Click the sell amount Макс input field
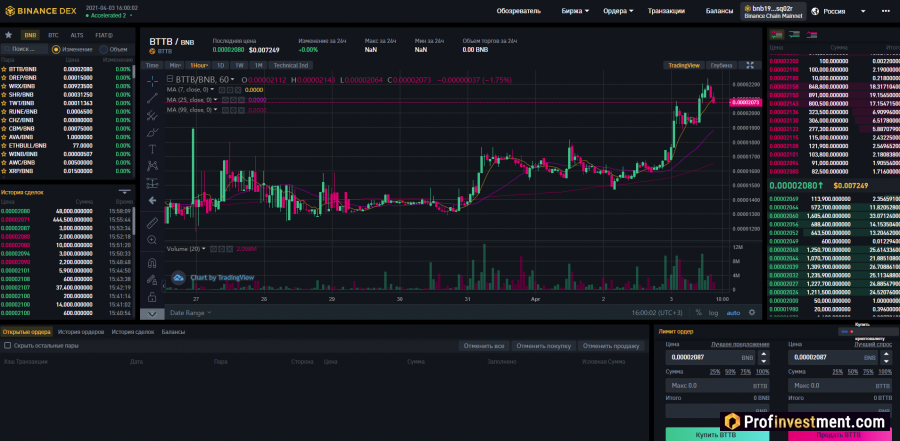The height and width of the screenshot is (441, 900). click(838, 385)
